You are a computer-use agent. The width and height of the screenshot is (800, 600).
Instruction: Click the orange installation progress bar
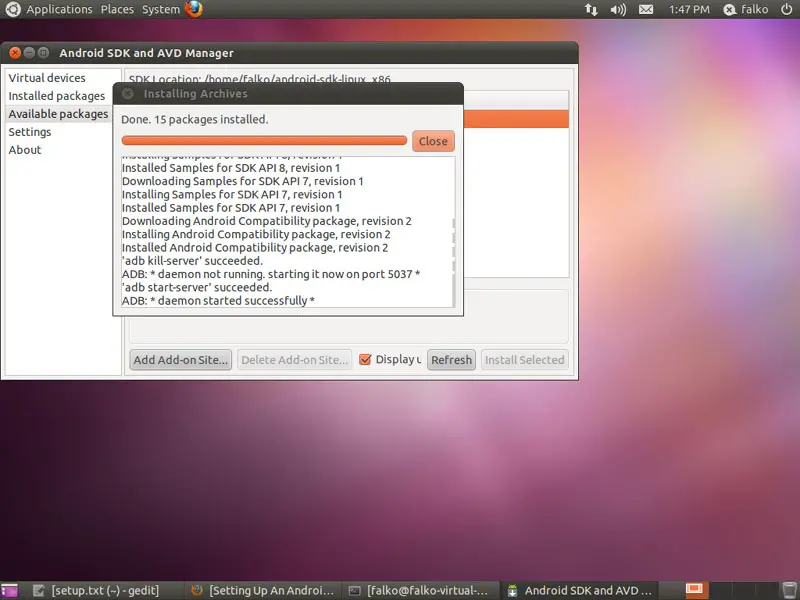pos(264,141)
